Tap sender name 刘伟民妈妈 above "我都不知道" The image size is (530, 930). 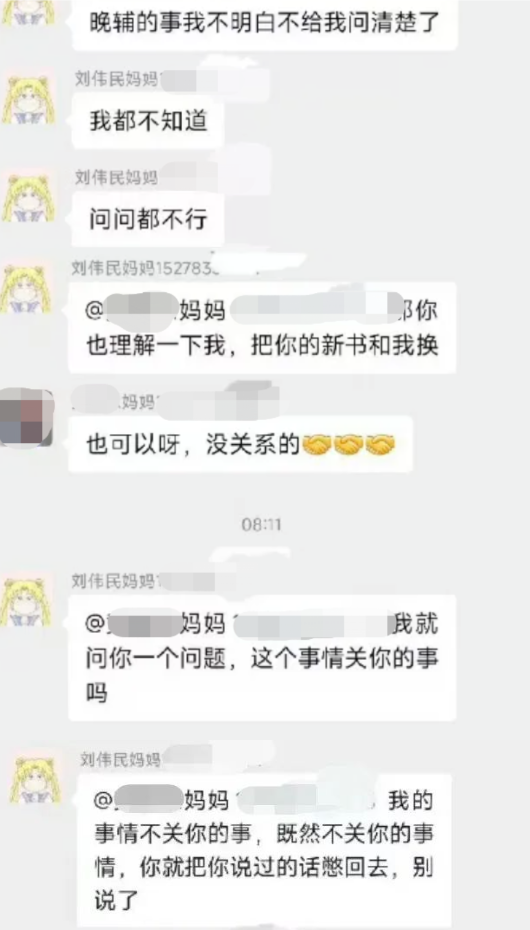point(116,79)
